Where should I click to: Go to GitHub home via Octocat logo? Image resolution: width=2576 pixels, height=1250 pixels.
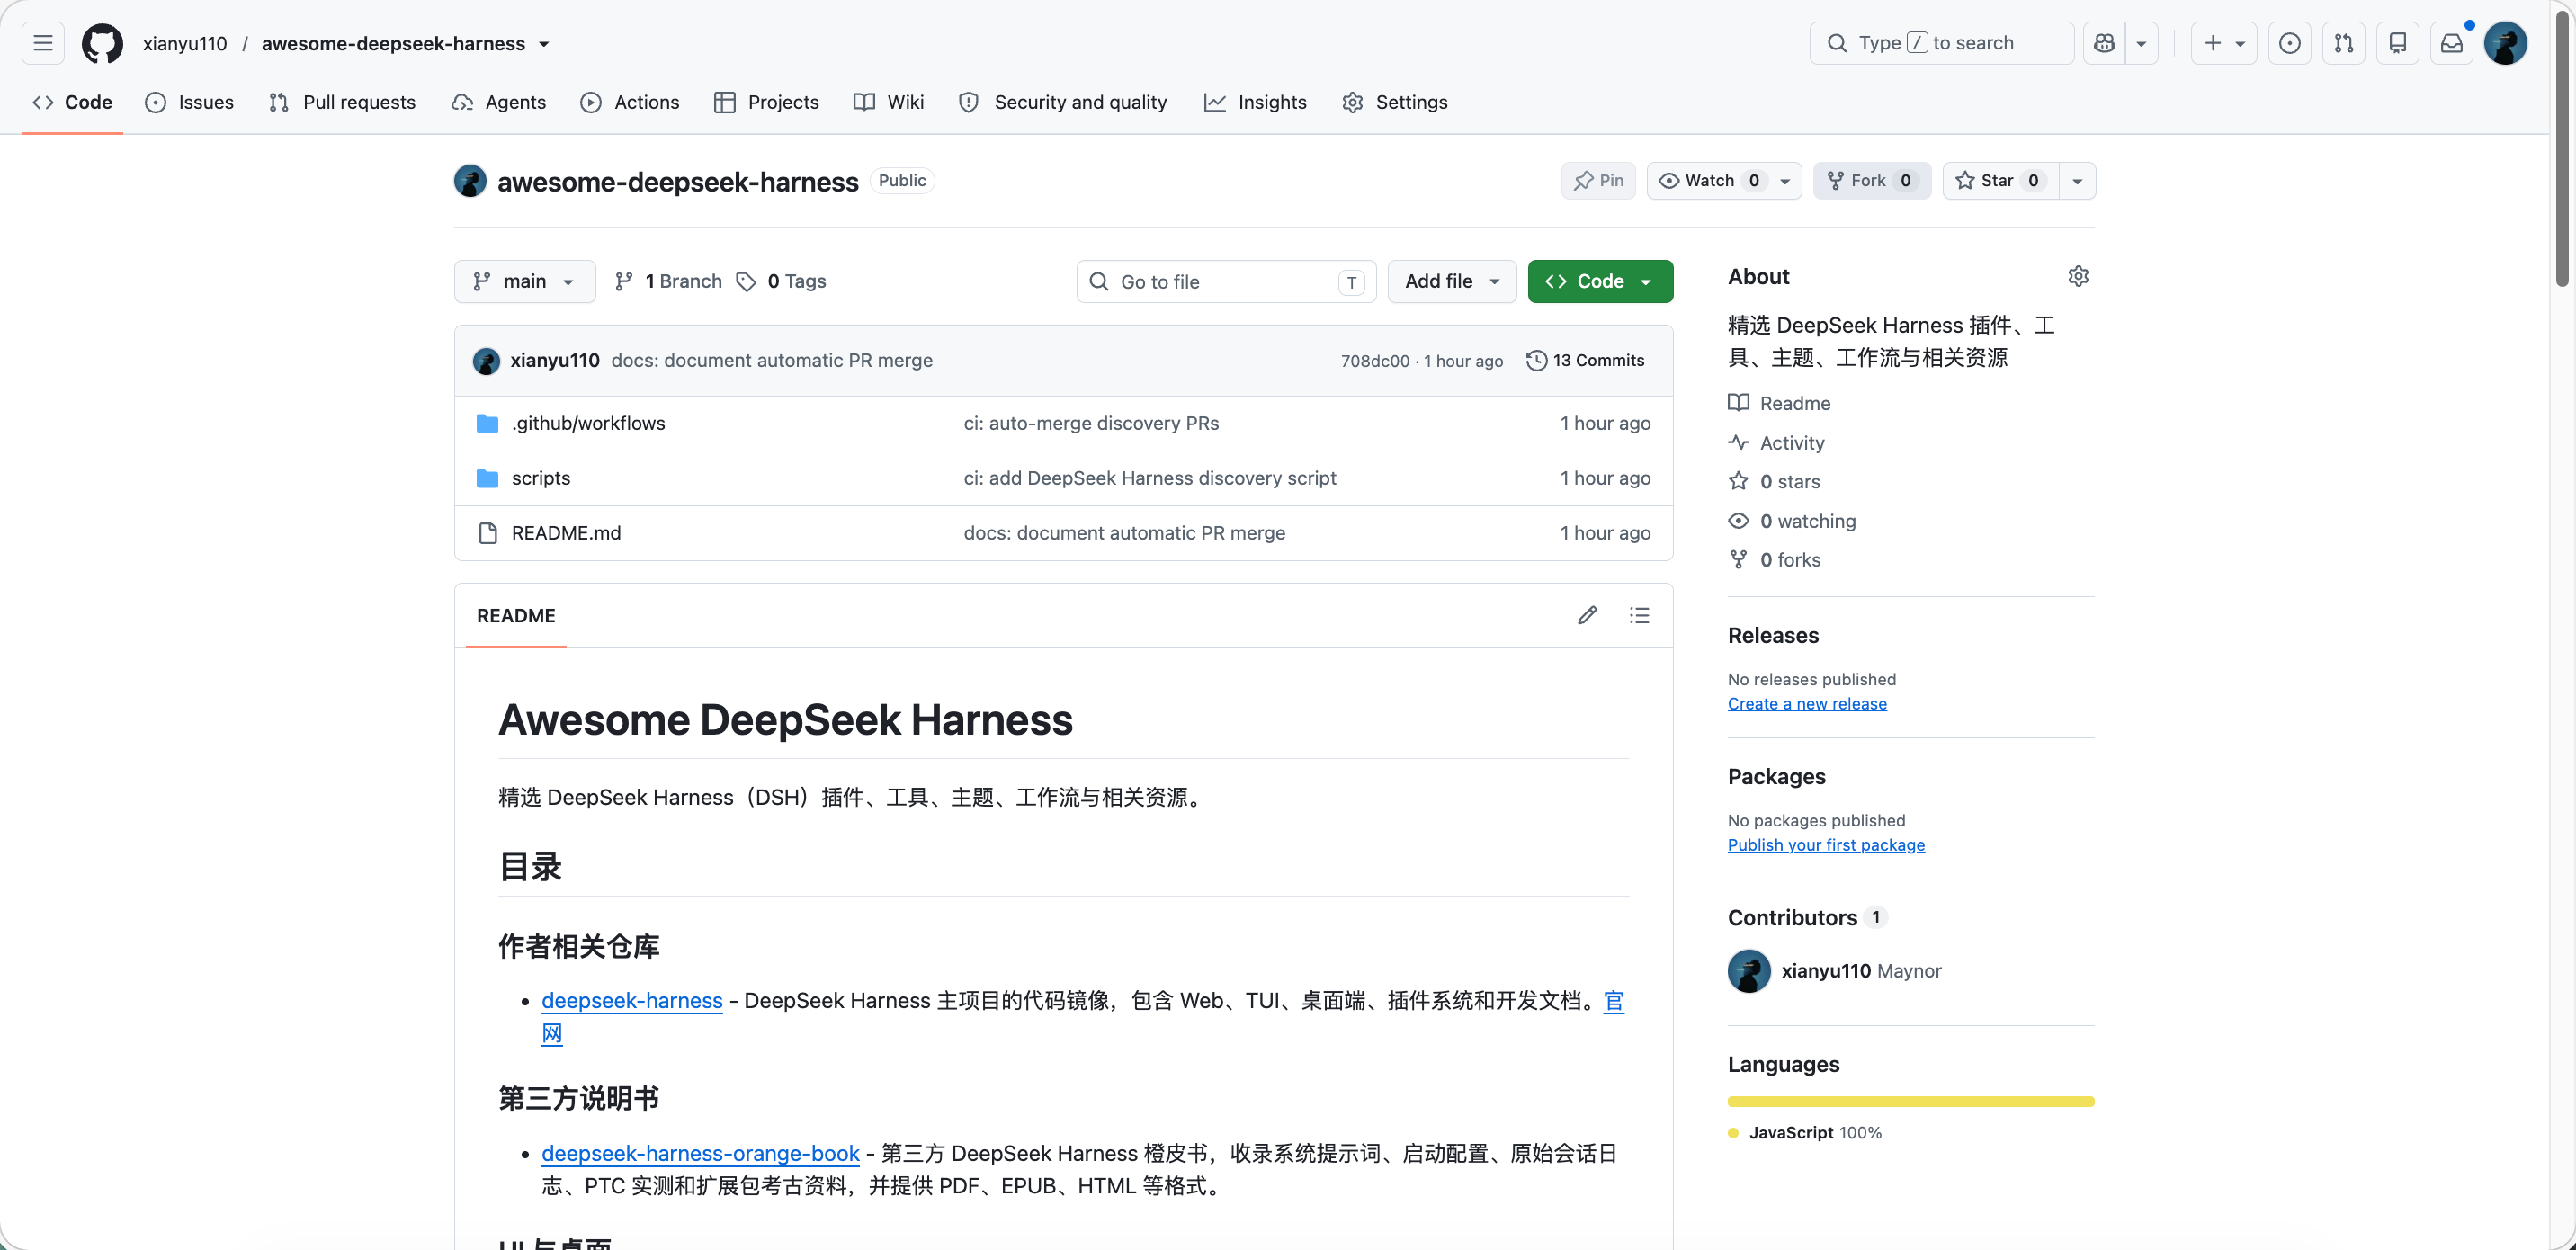(102, 43)
